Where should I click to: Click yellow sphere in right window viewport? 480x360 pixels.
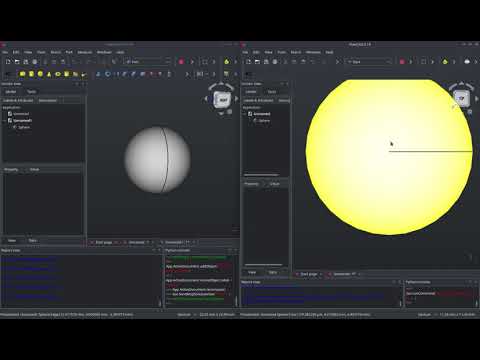[389, 157]
